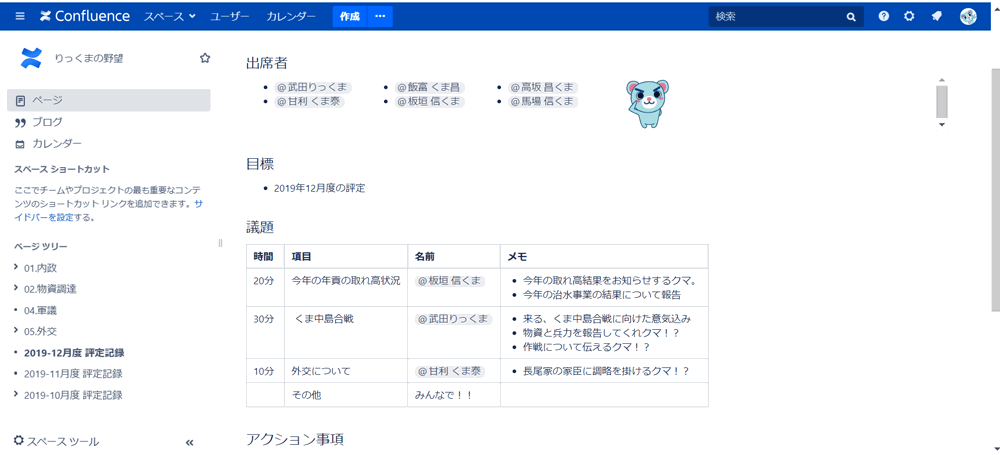Open the hamburger app switcher menu
This screenshot has width=1000, height=455.
point(20,16)
